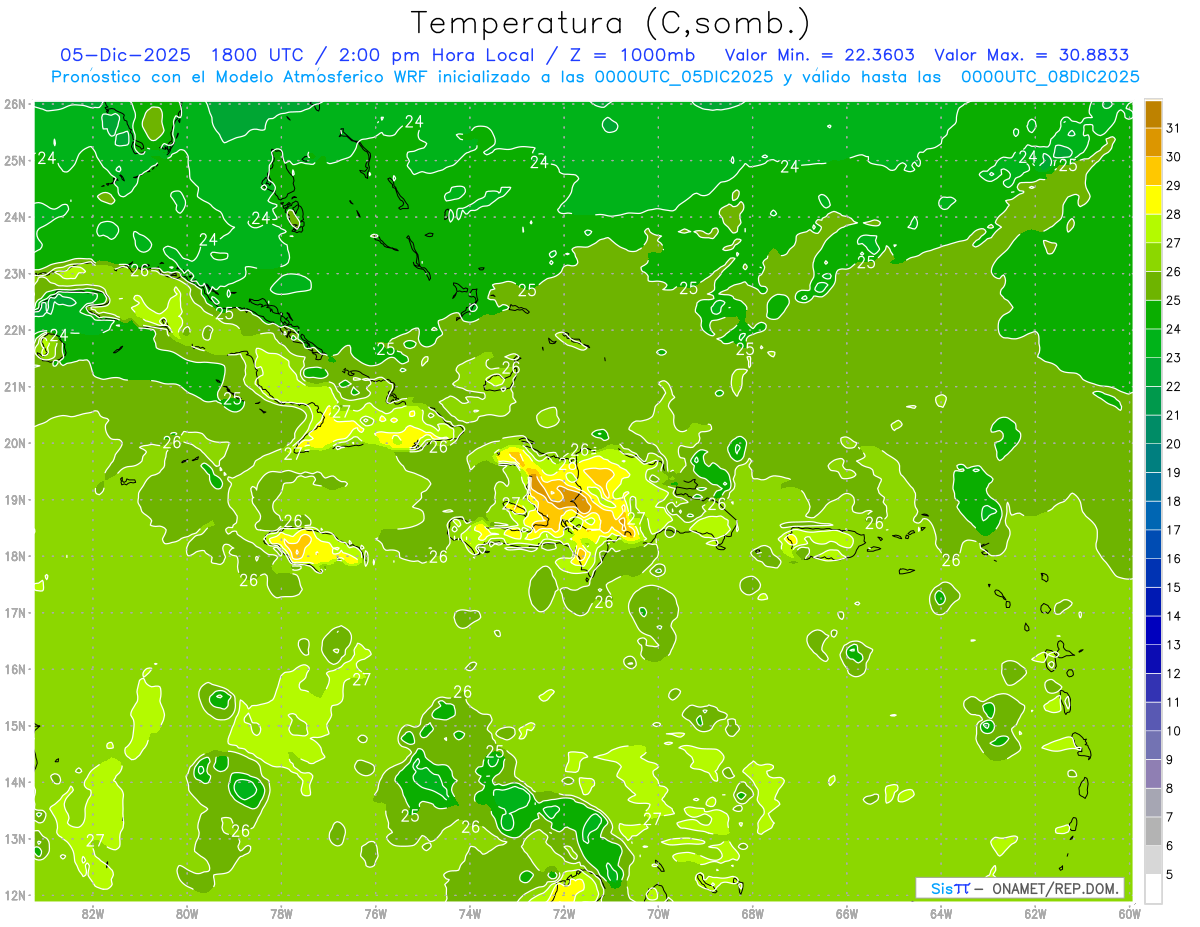The width and height of the screenshot is (1200, 927).
Task: Click the legend swatch between 30 and 31
Action: (1153, 143)
